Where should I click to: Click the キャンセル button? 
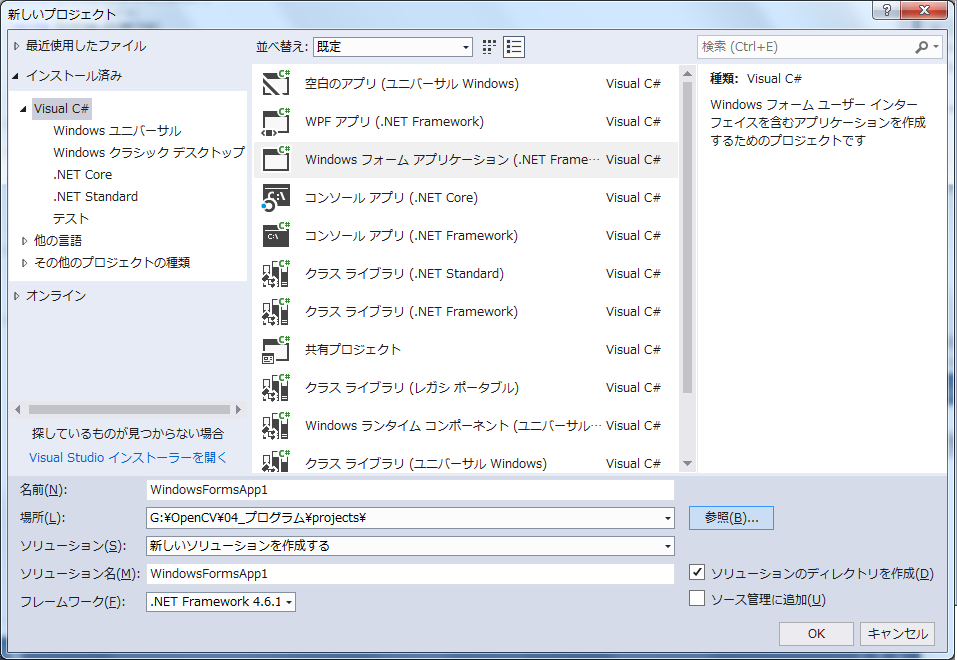(898, 634)
